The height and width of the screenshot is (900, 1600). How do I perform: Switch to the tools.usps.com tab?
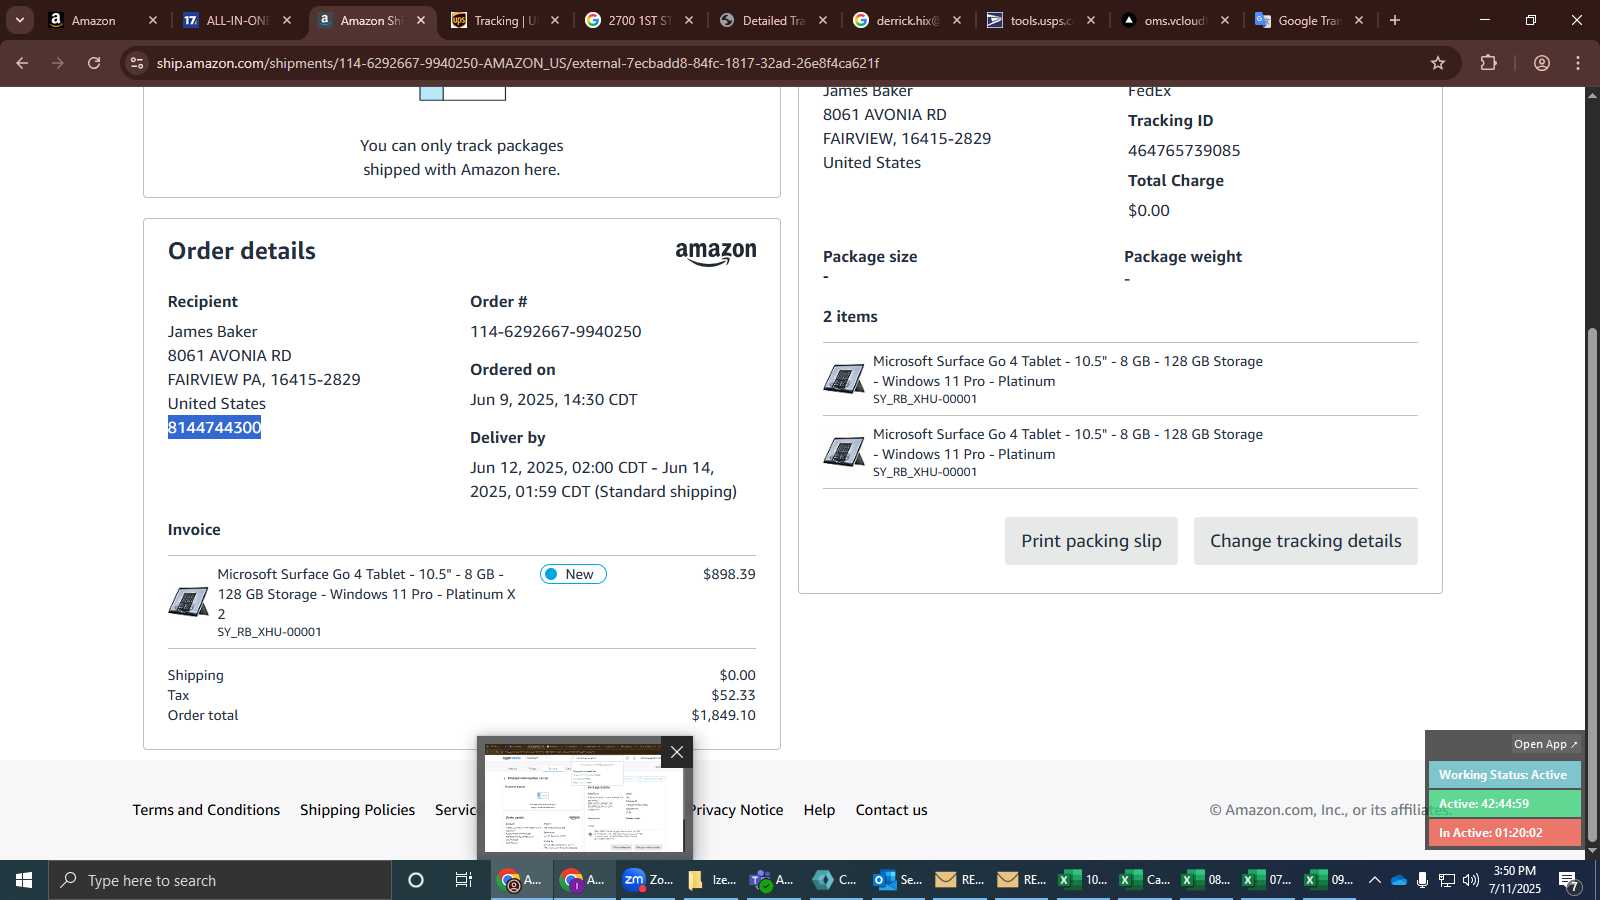pyautogui.click(x=1041, y=20)
